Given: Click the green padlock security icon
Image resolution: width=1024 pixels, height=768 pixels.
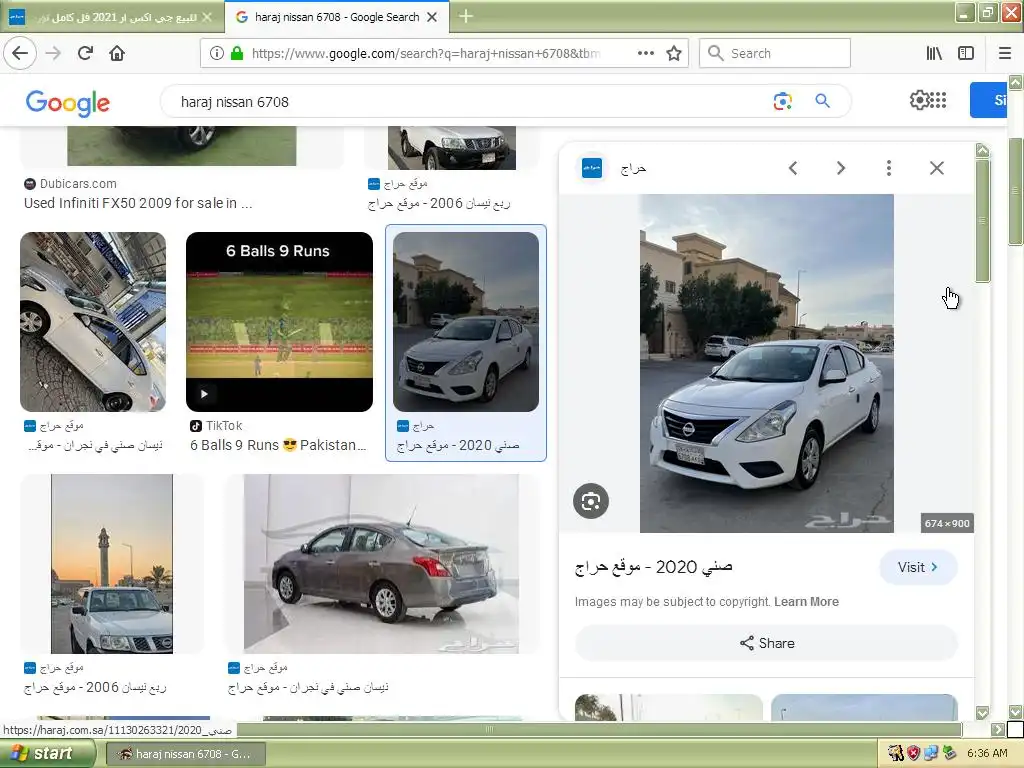Looking at the screenshot, I should pyautogui.click(x=237, y=53).
